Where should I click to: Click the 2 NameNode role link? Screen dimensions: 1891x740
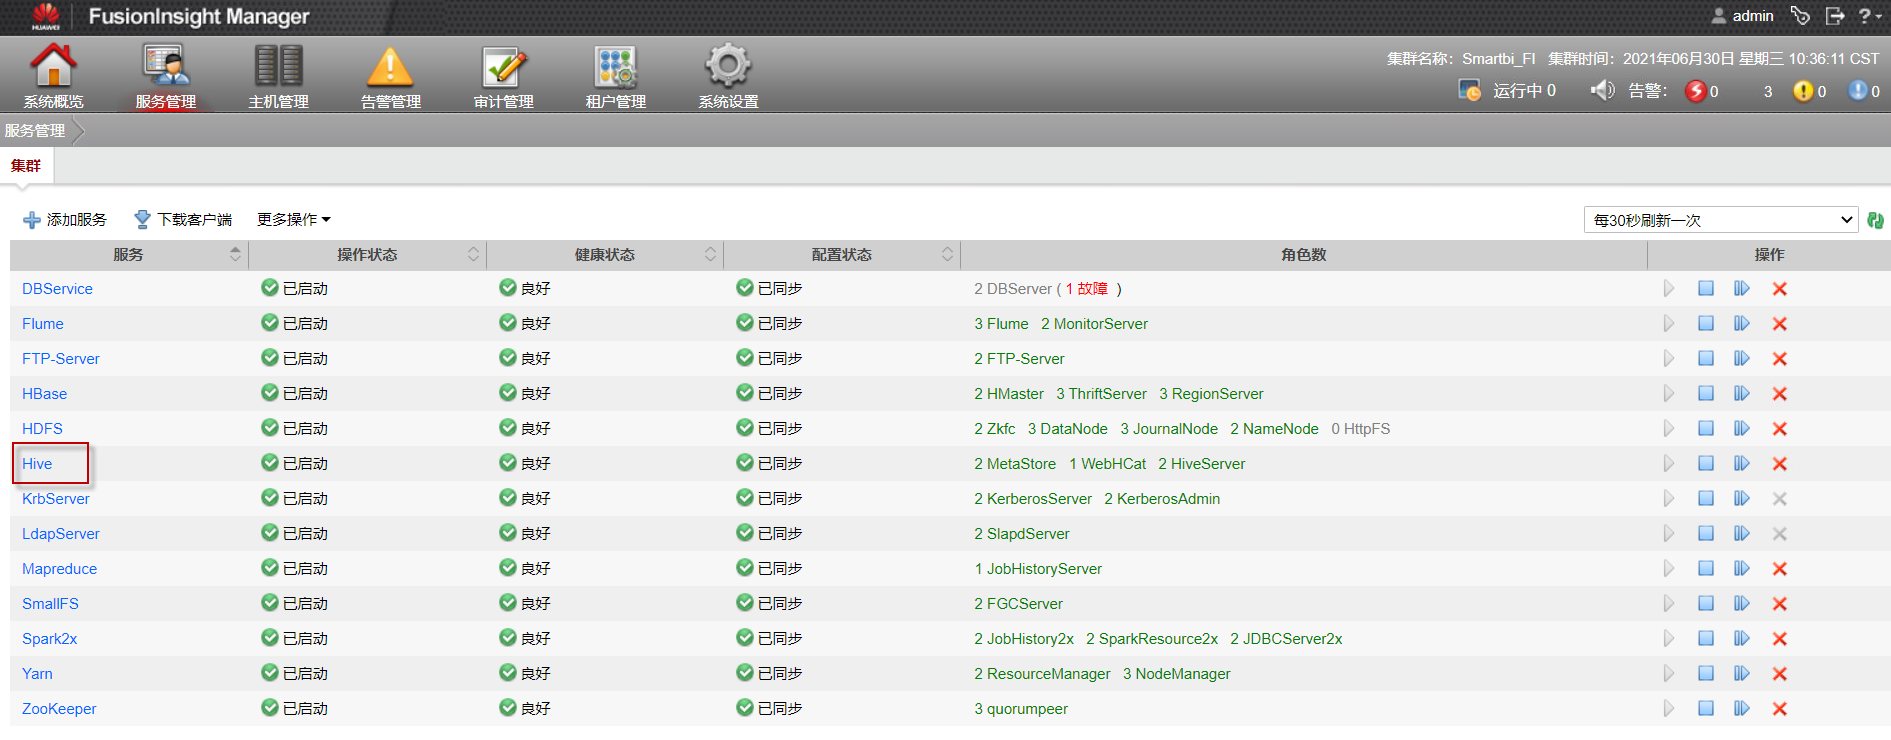[x=1274, y=429]
